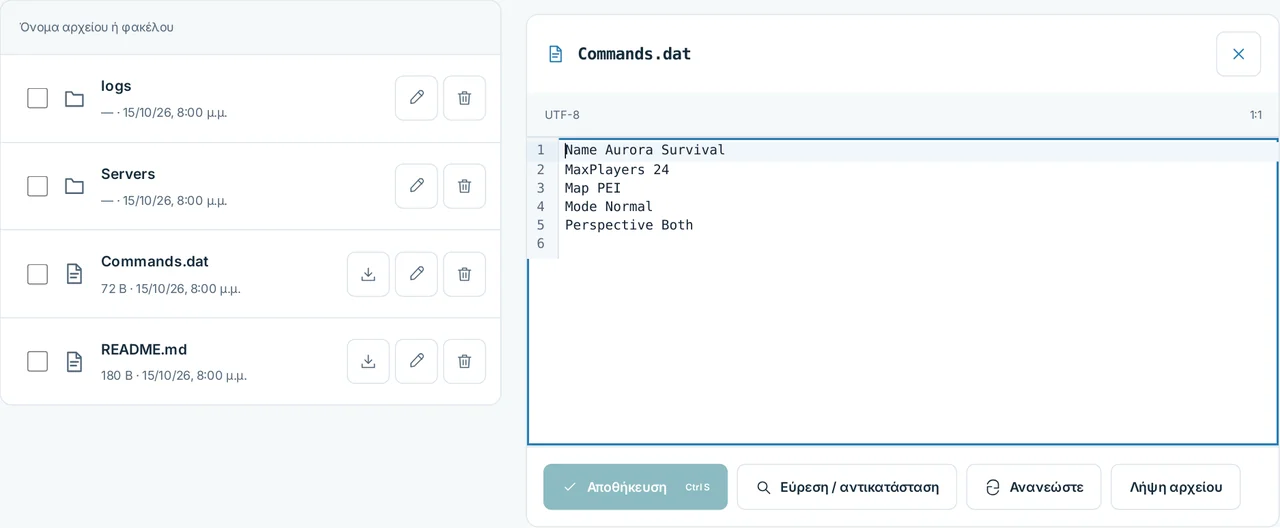This screenshot has width=1280, height=528.
Task: Click the Commands.dat title in editor header
Action: (634, 54)
